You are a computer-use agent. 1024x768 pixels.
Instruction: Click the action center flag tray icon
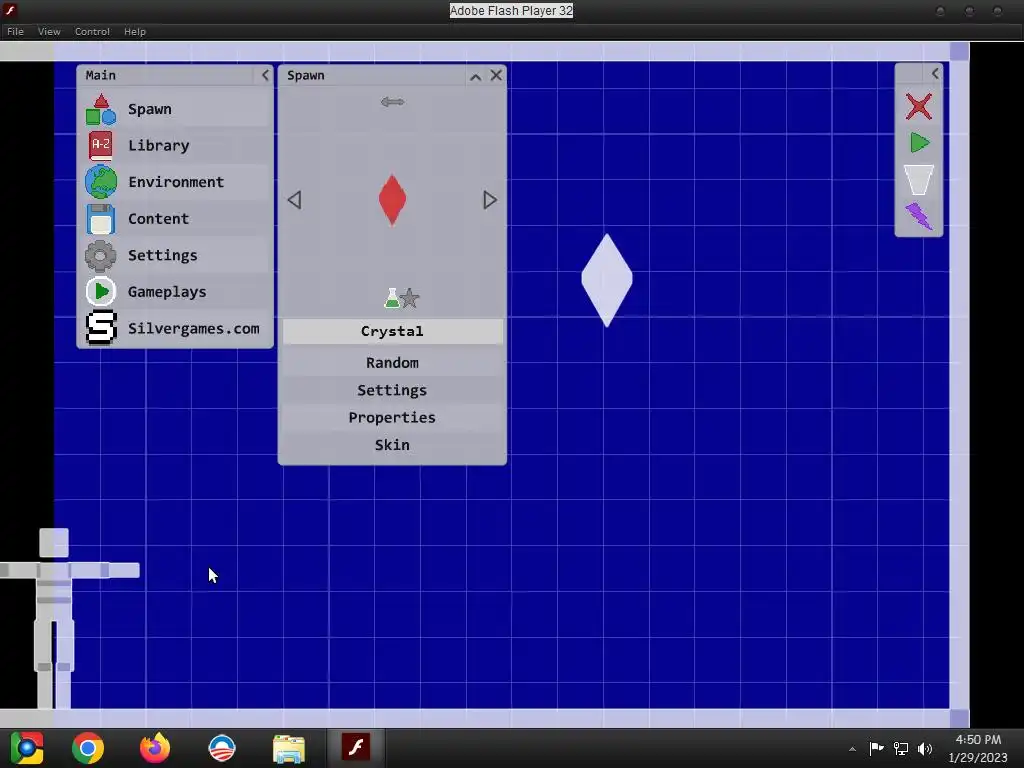[x=876, y=748]
